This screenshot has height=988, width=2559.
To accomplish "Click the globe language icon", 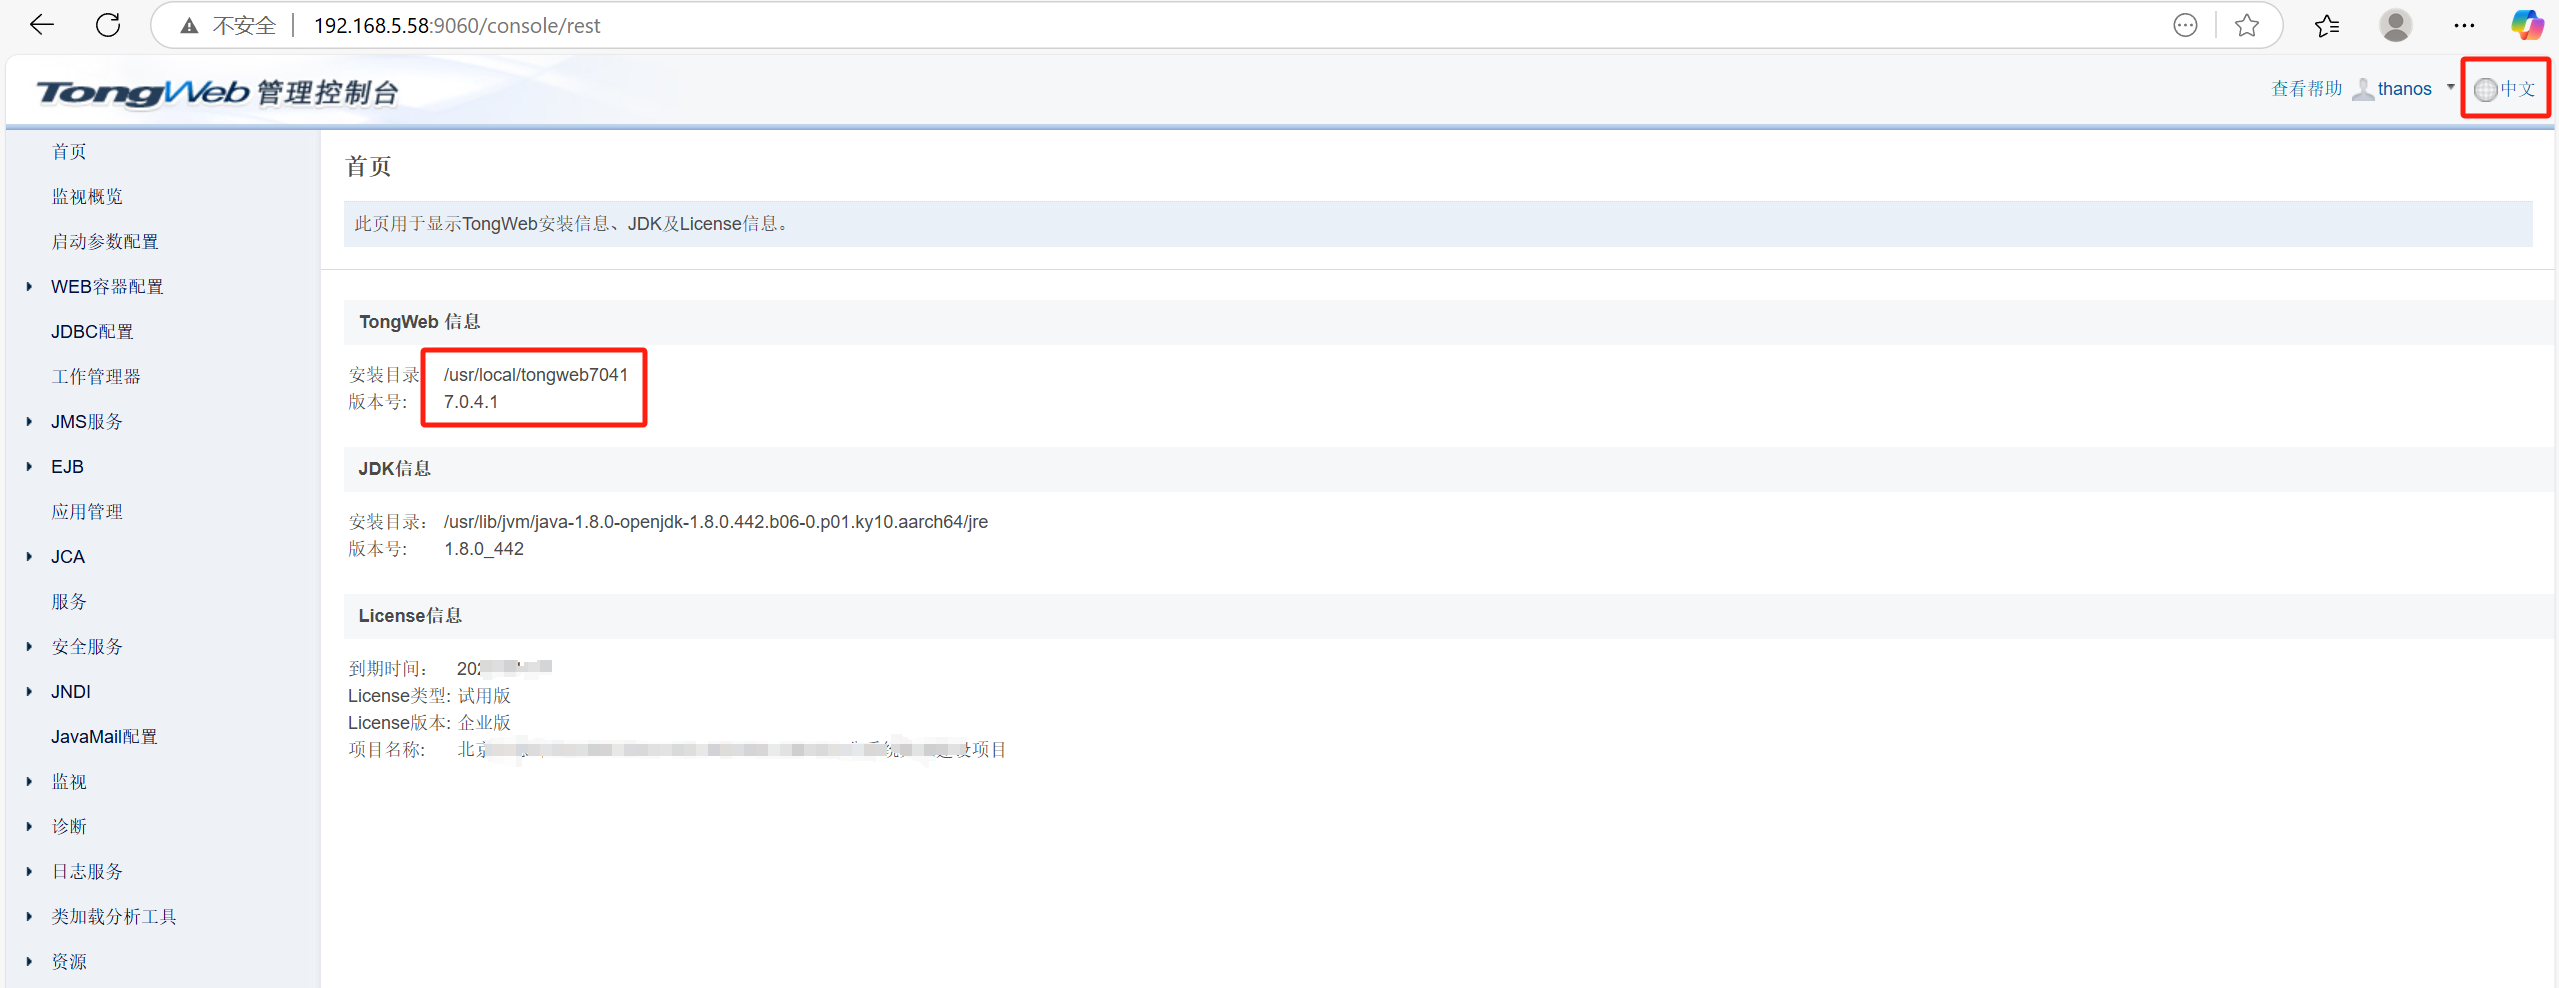I will (x=2485, y=90).
